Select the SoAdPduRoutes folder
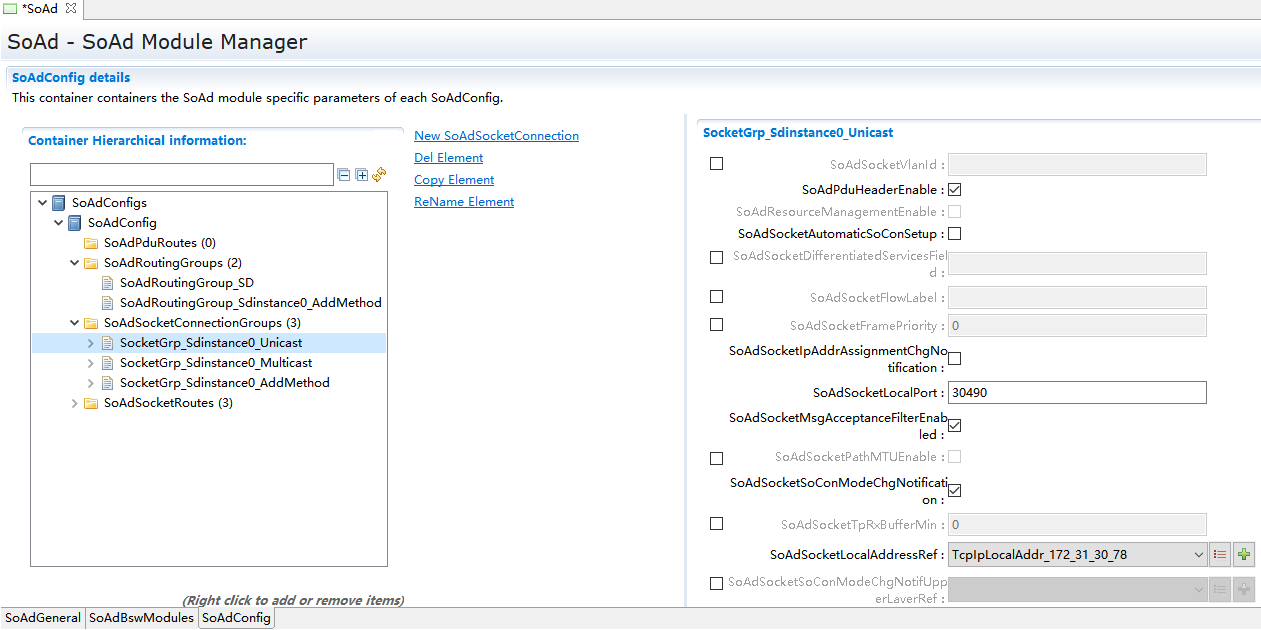1261x630 pixels. coord(159,243)
